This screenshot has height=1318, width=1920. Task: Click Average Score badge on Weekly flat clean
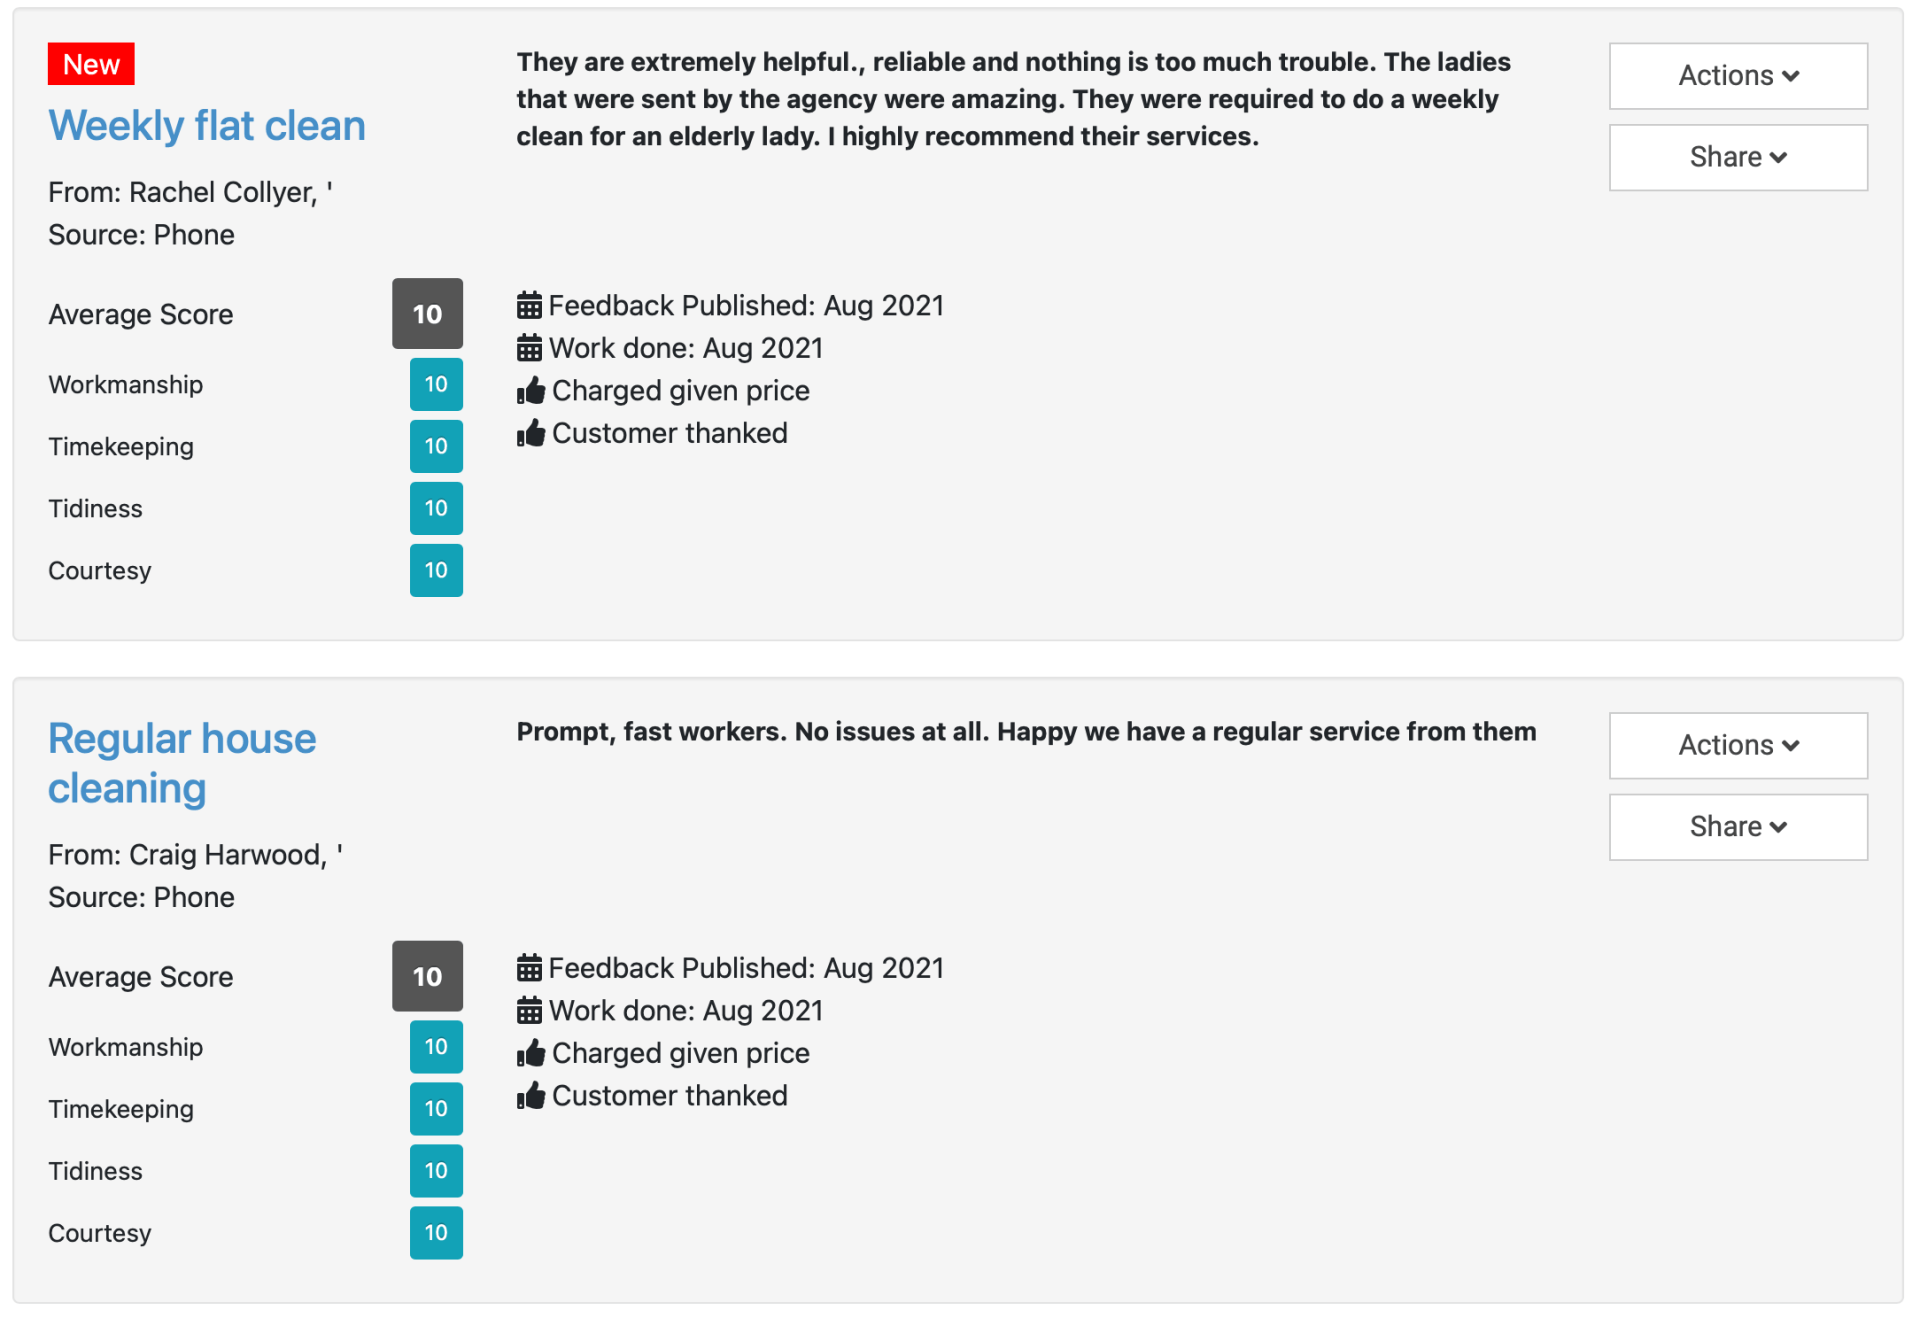click(x=427, y=314)
